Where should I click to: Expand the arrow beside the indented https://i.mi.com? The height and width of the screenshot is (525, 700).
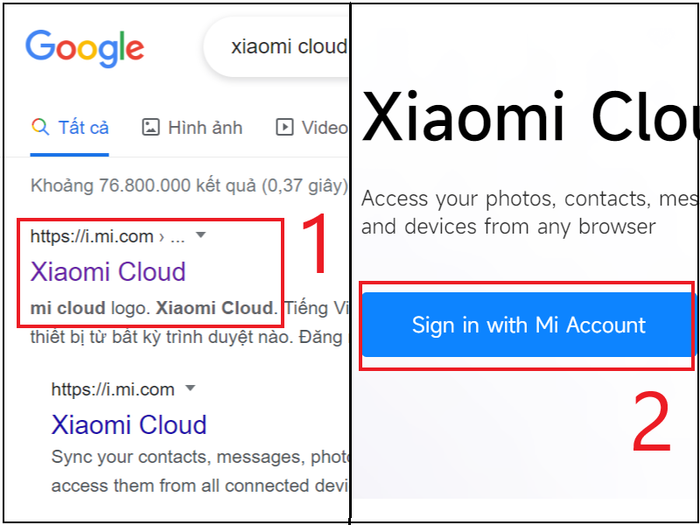pos(190,388)
